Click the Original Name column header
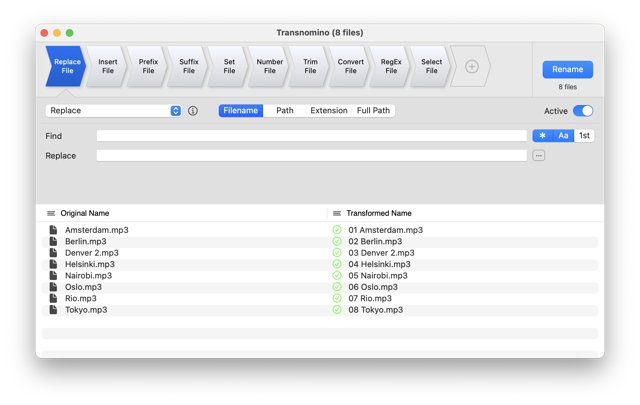Viewport: 640px width, 405px height. click(x=84, y=213)
